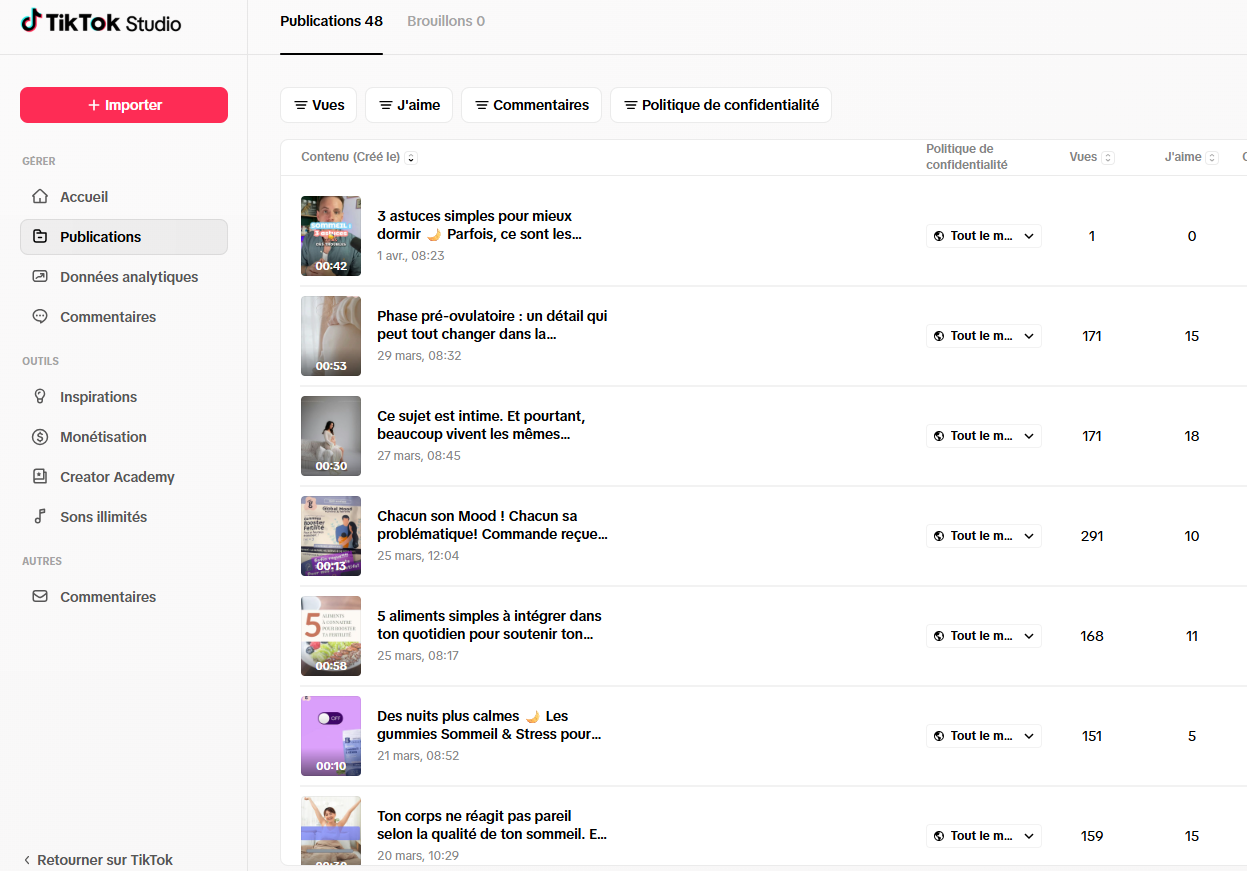
Task: Expand privacy dropdown for Chacun son Mood video
Action: click(983, 536)
